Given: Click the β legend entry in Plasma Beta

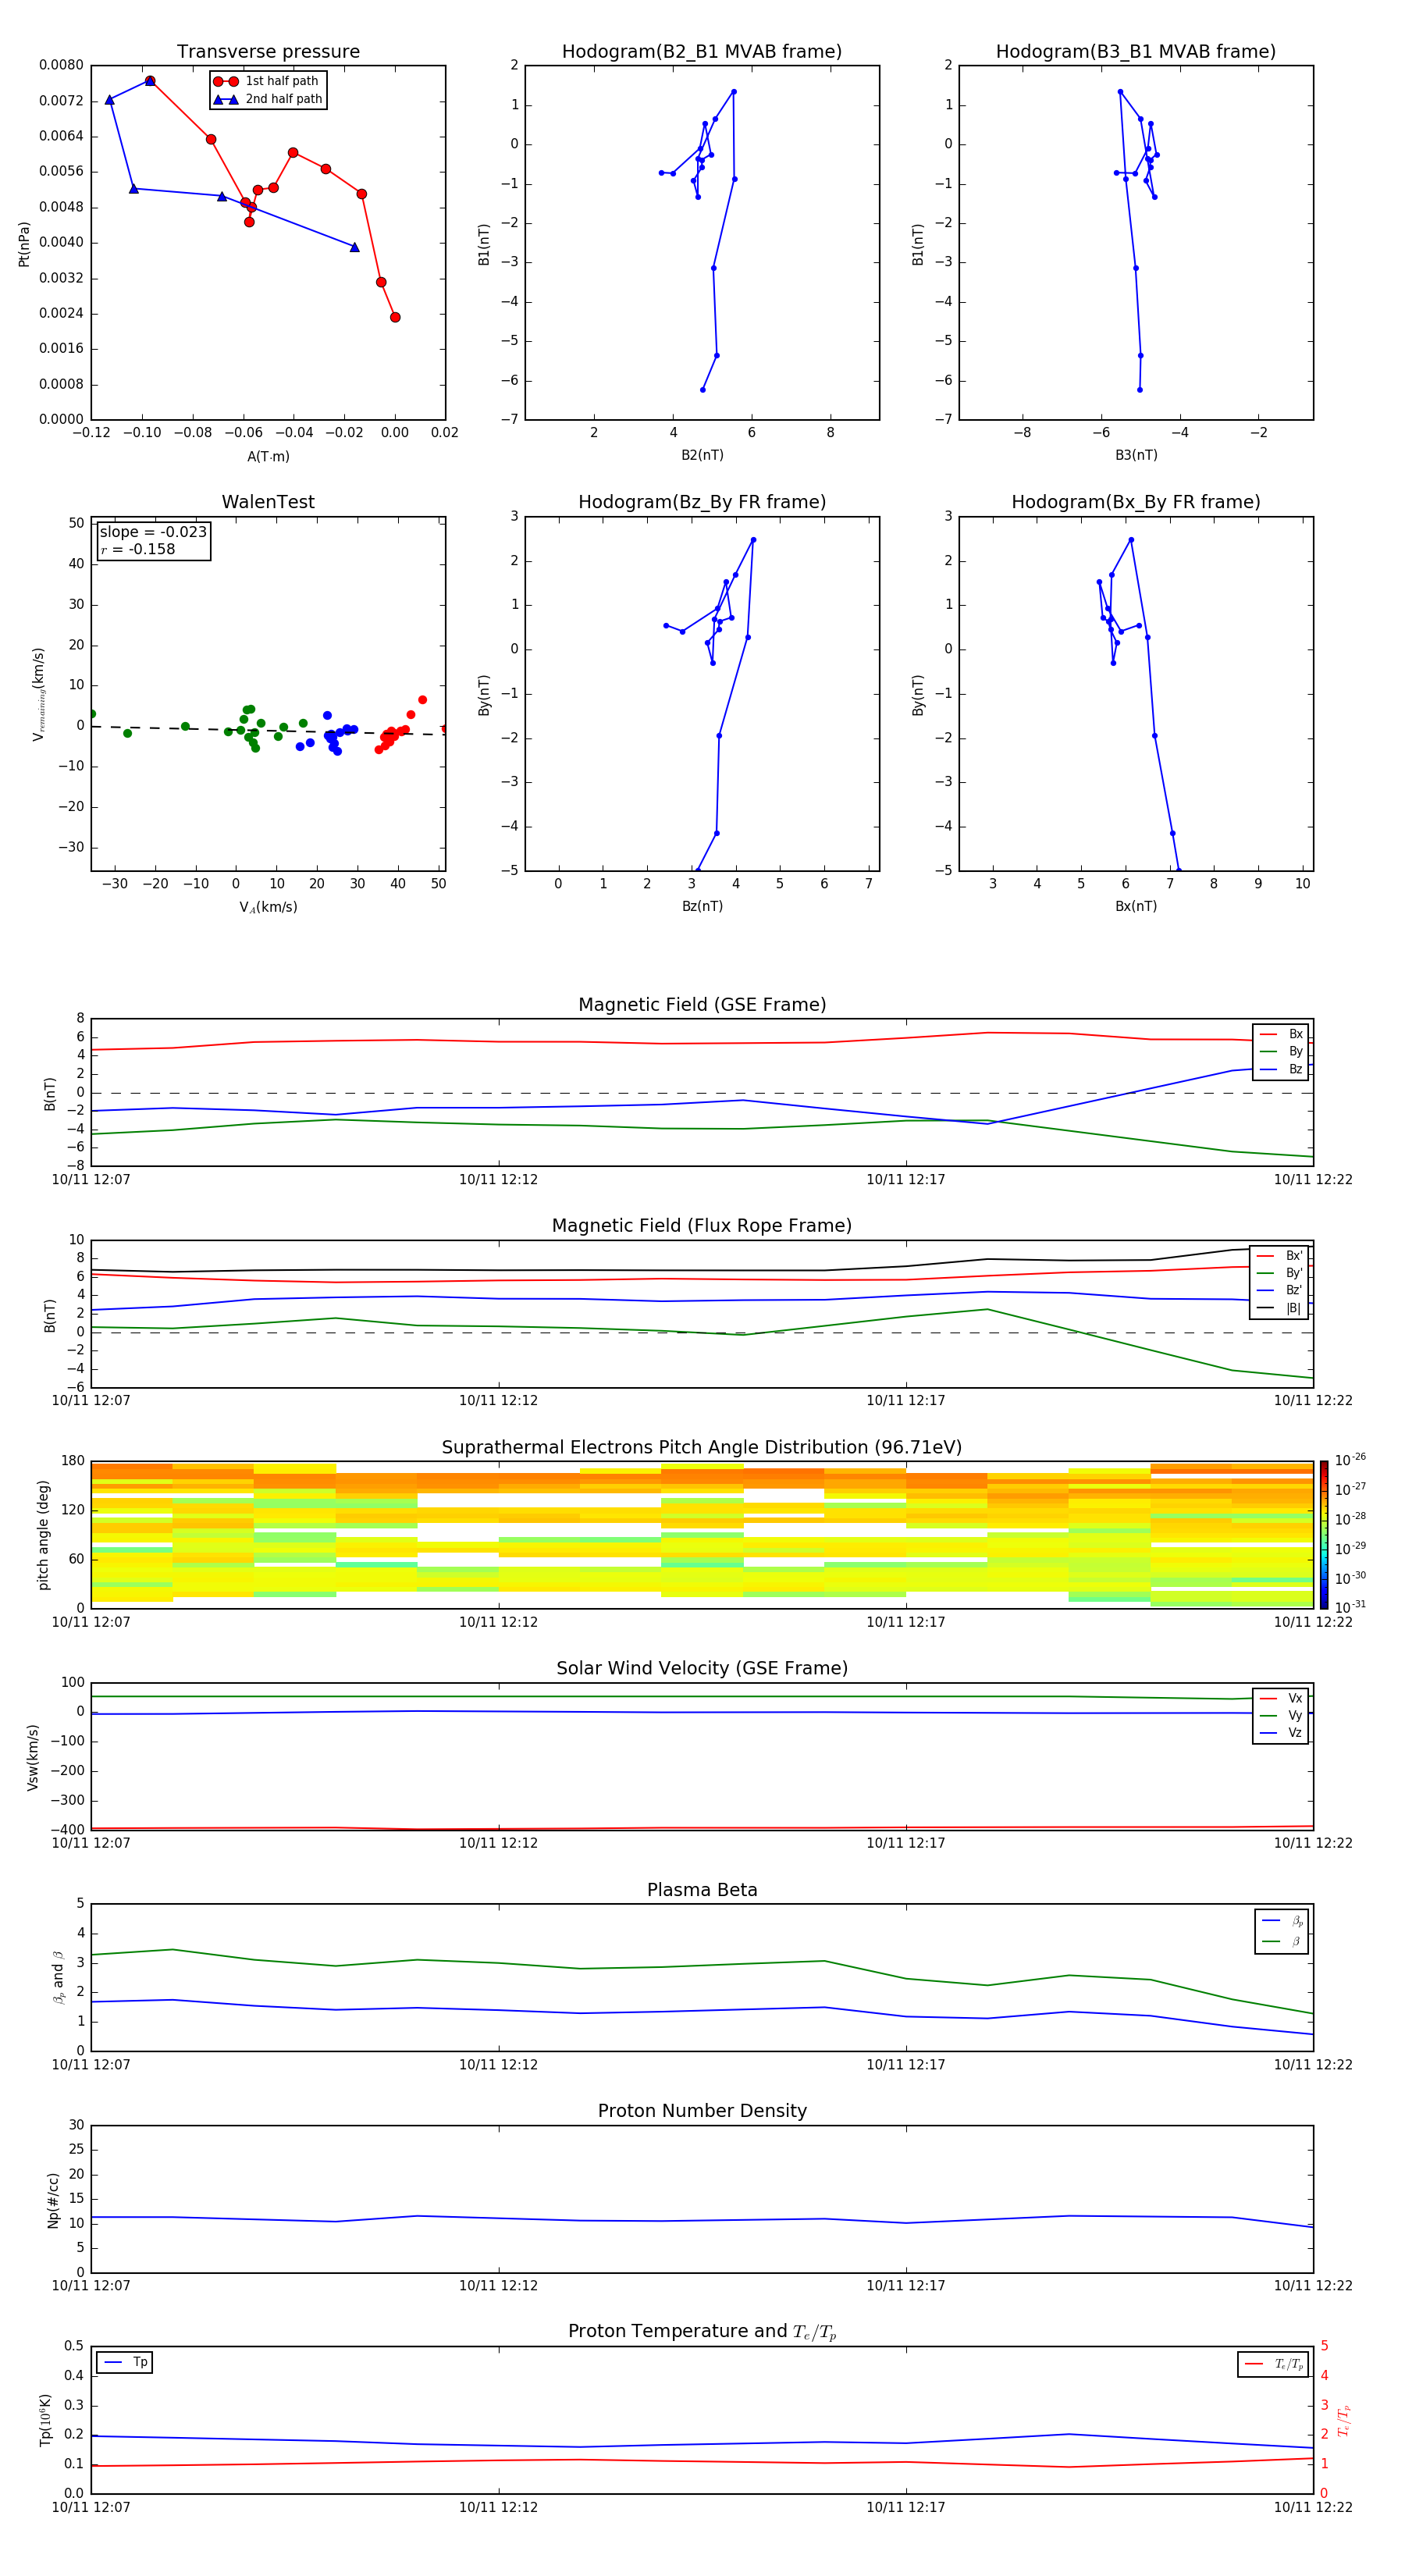Looking at the screenshot, I should (1282, 1941).
